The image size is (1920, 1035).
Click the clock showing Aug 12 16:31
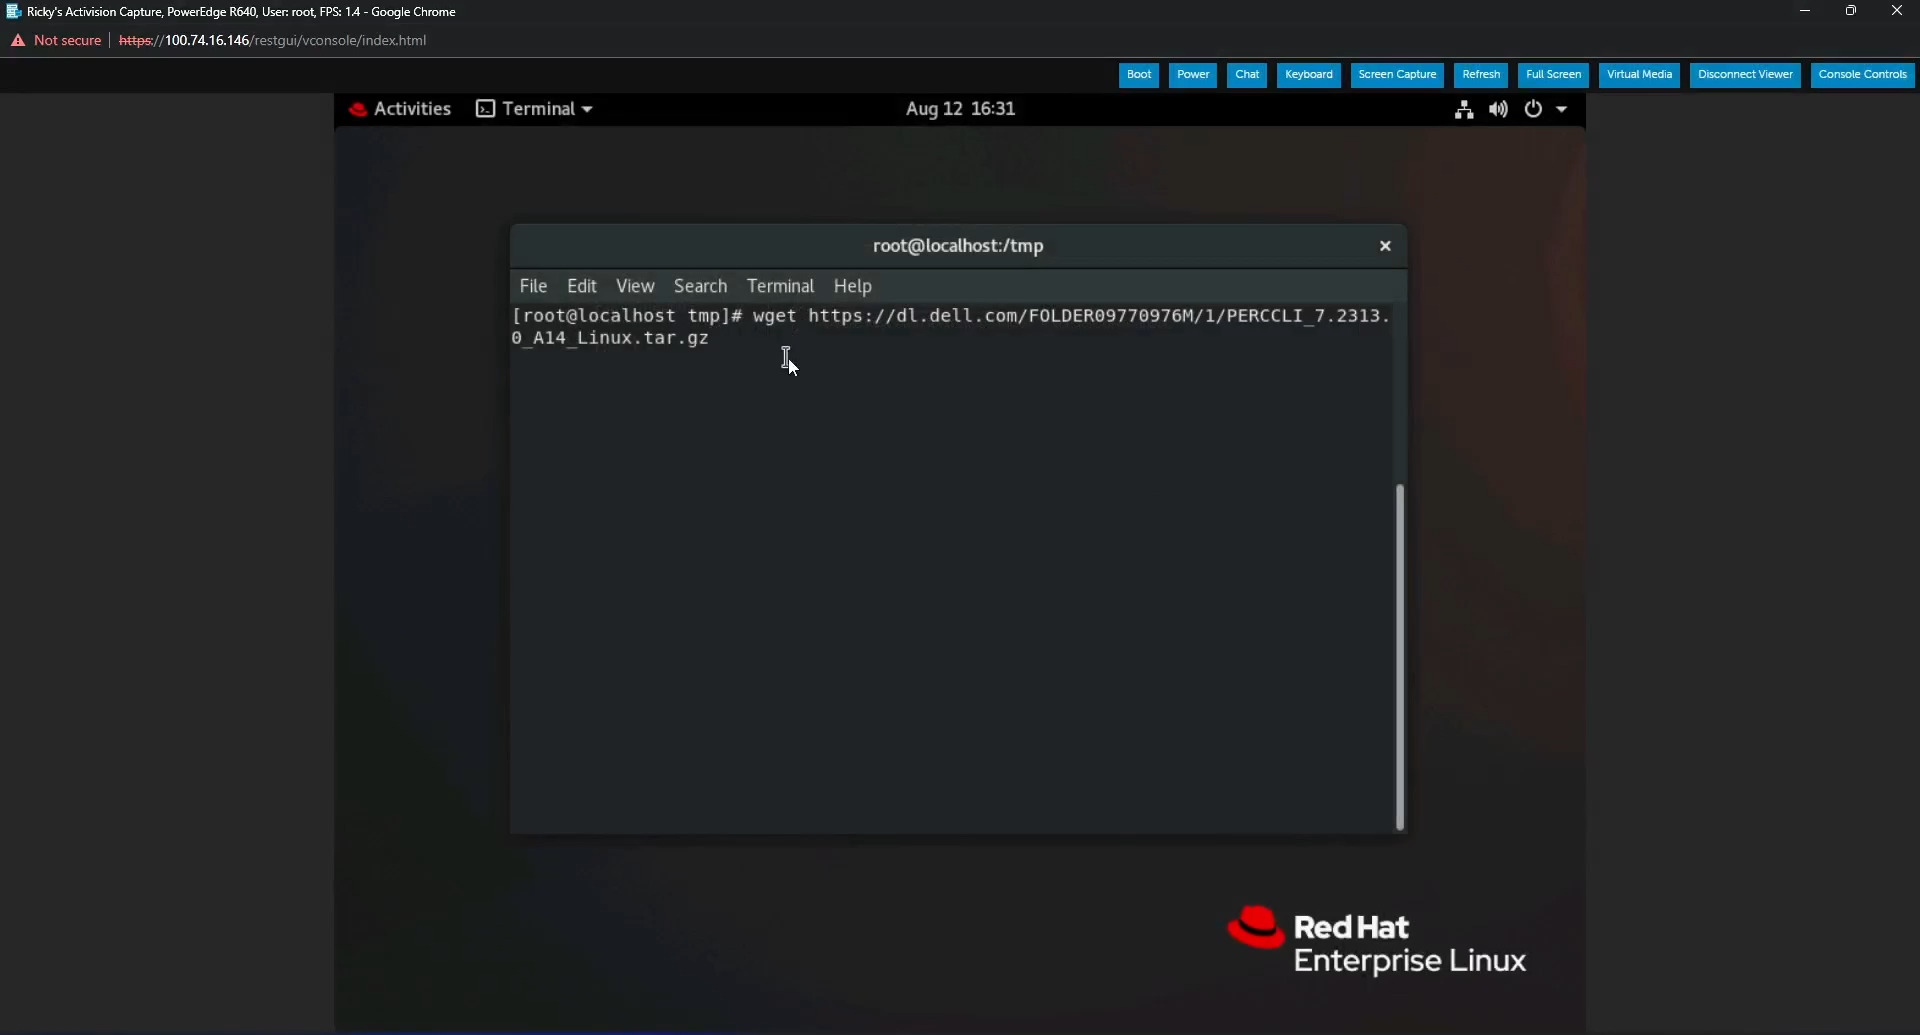click(958, 108)
